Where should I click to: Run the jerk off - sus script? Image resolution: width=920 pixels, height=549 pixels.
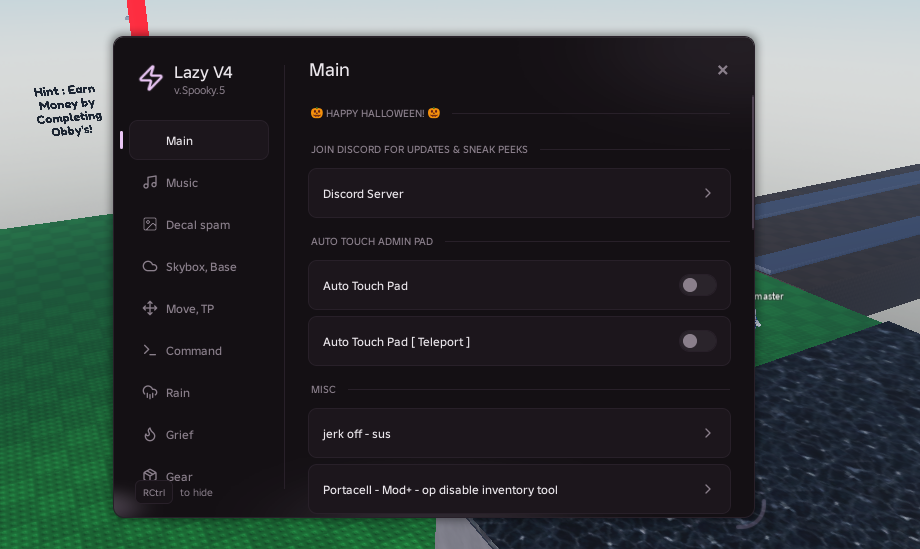point(519,433)
